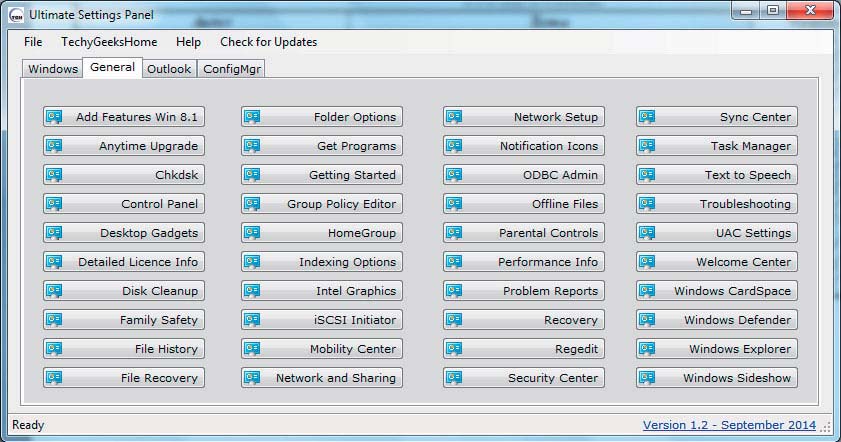This screenshot has height=442, width=841.
Task: Launch Security Center
Action: pos(524,377)
